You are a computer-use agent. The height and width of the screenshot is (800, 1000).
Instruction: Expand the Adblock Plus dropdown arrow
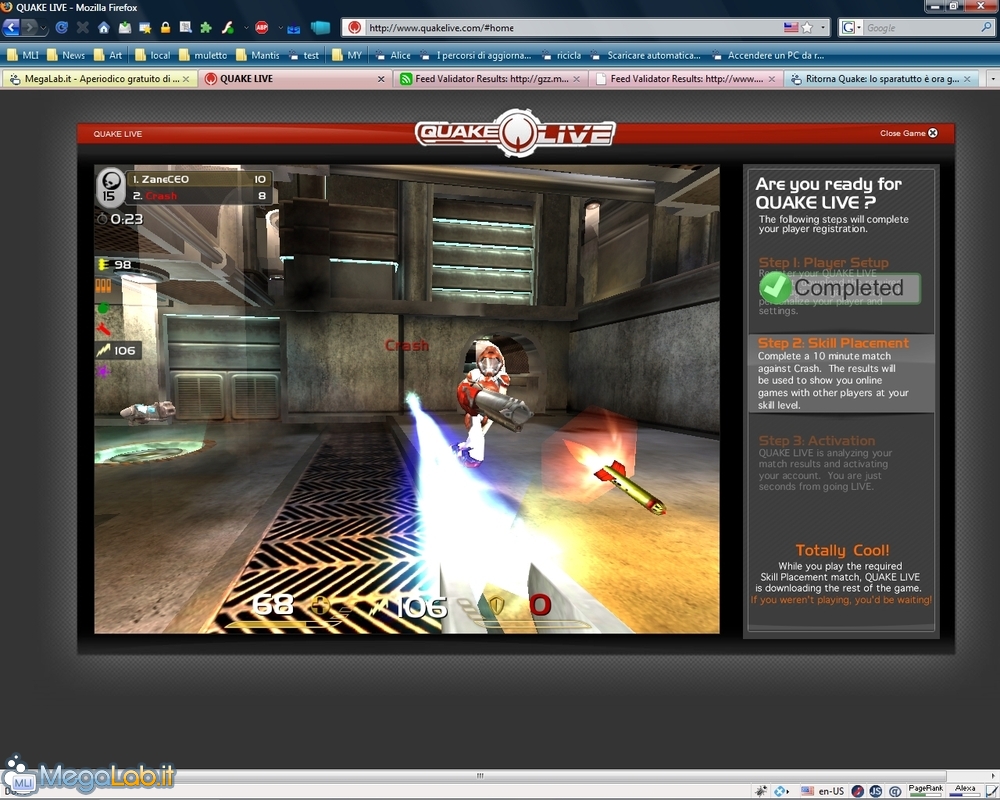click(280, 28)
